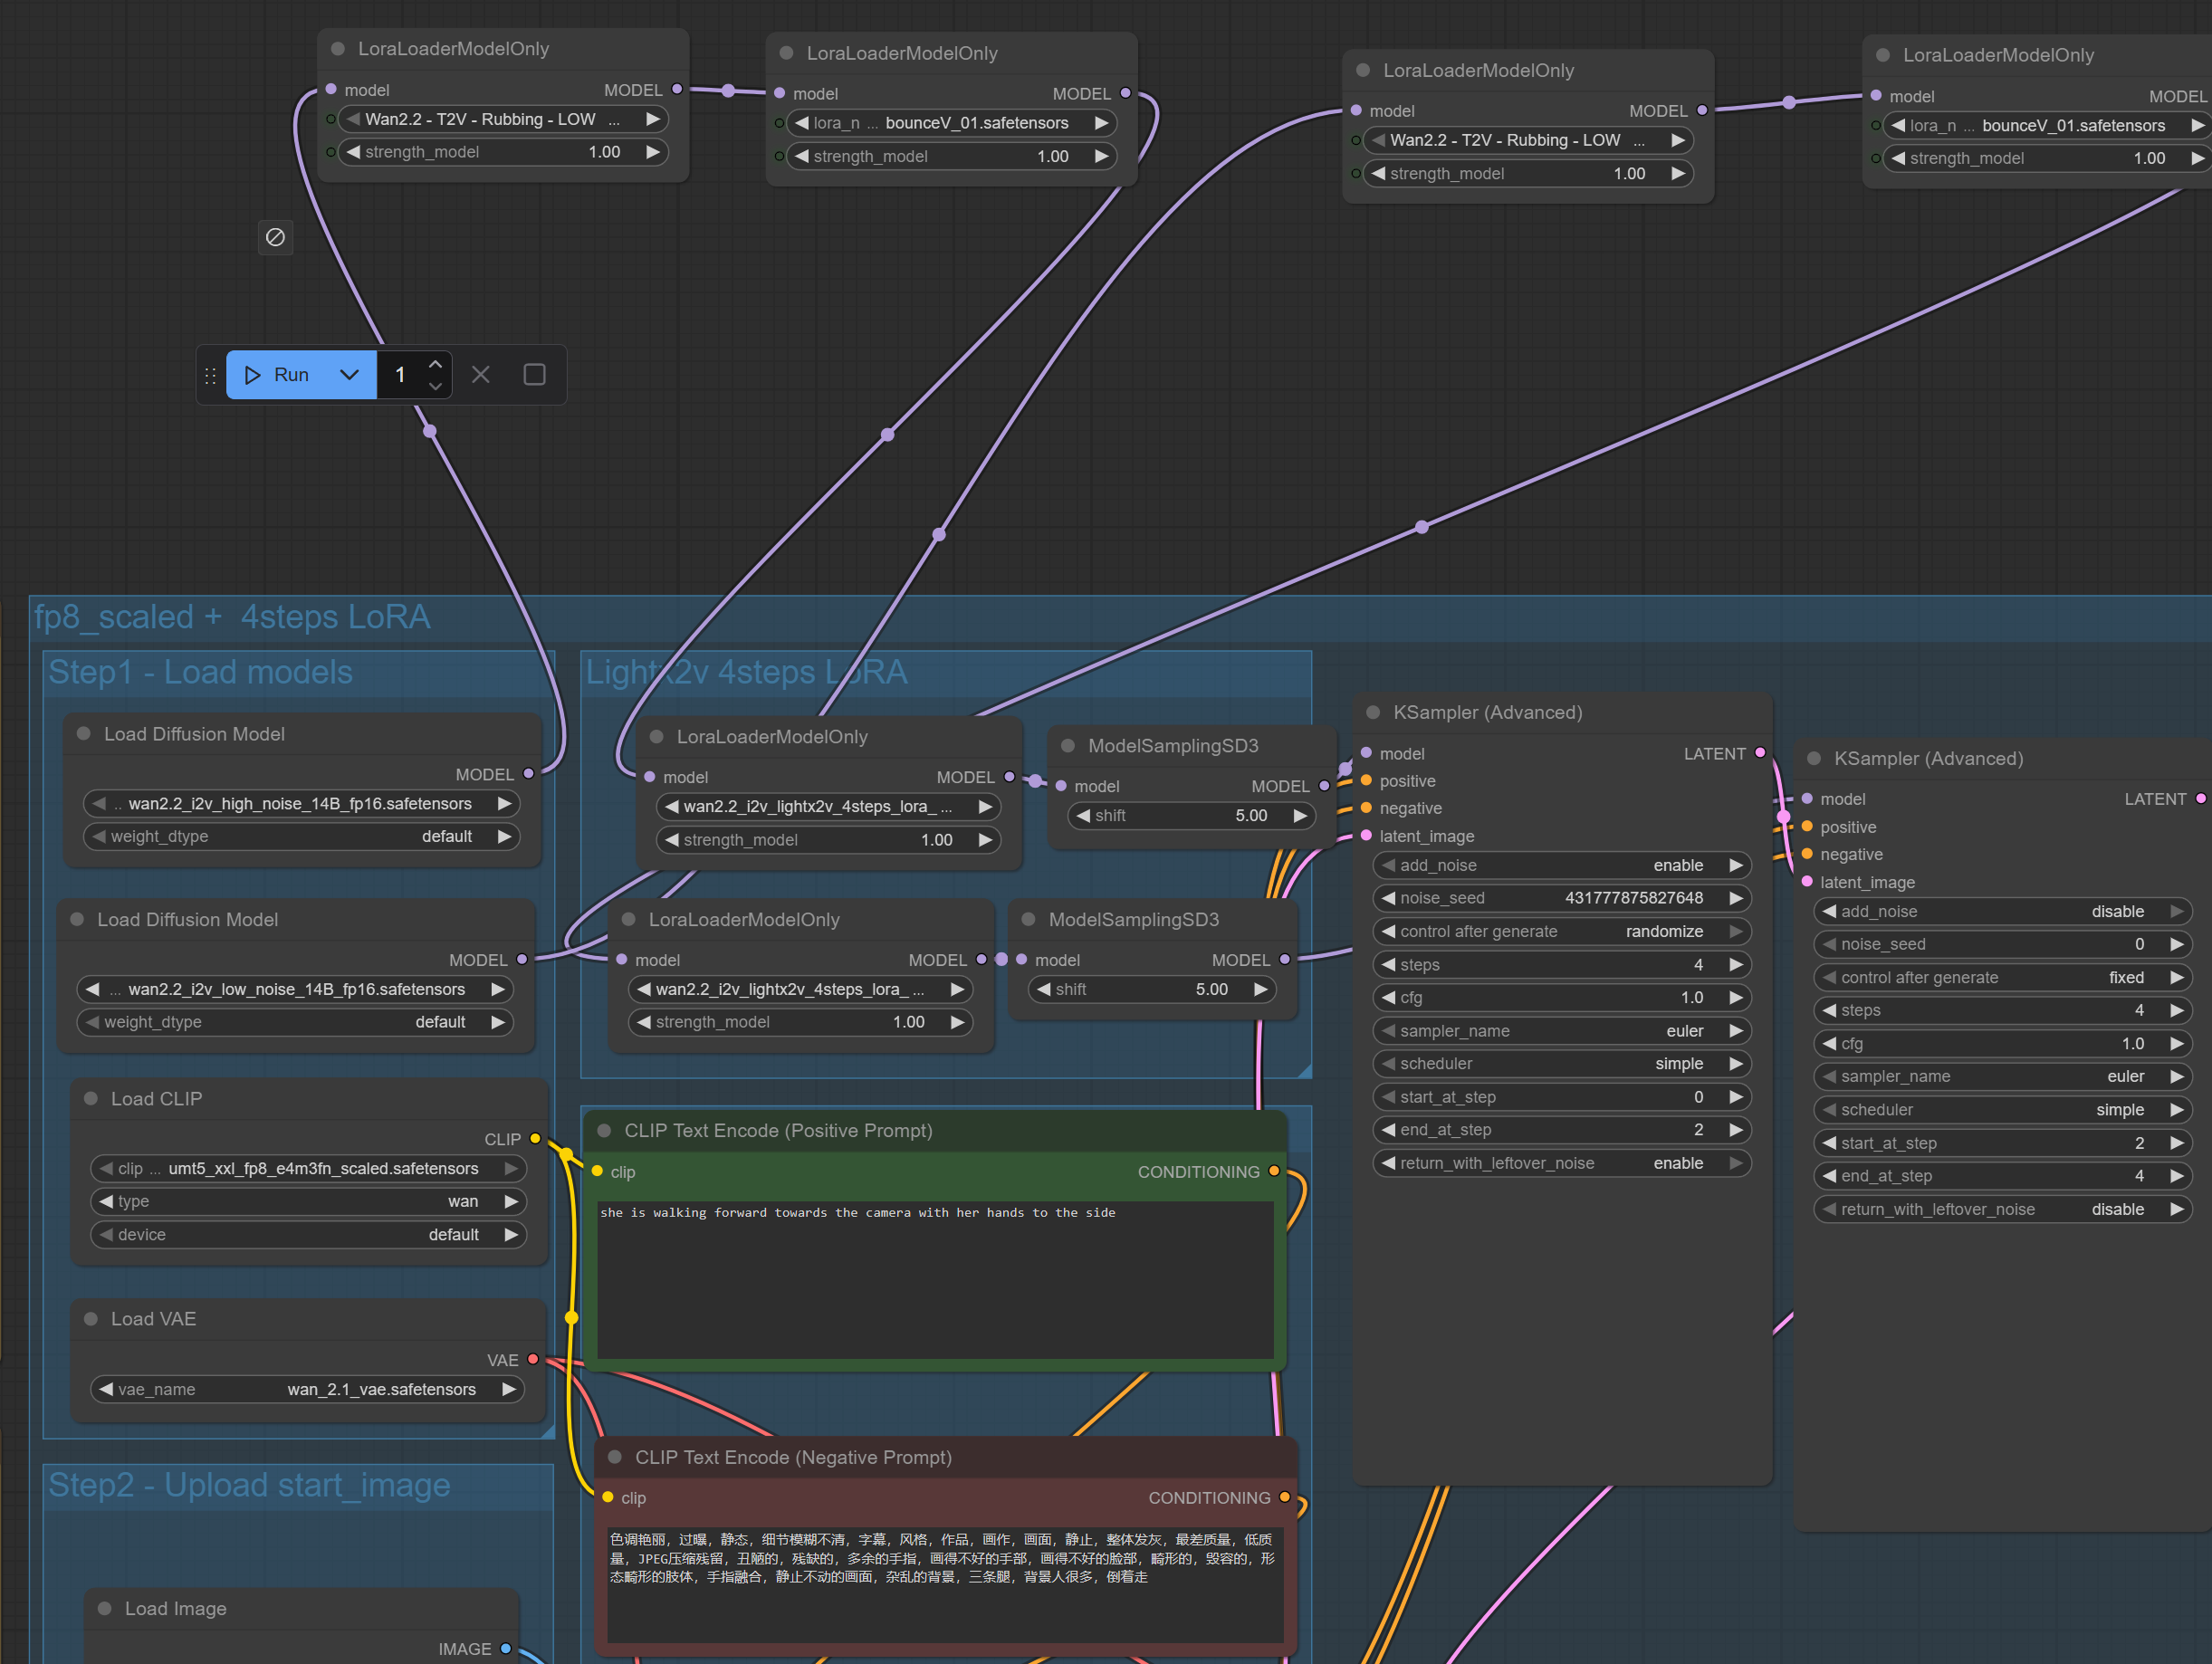Open Run button dropdown chevron
Screen dimensions: 2212x1664
point(349,375)
